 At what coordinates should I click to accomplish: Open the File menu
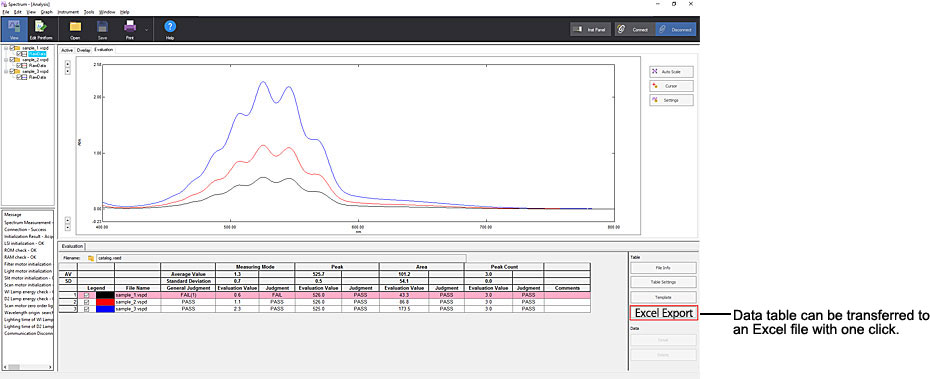click(x=6, y=12)
